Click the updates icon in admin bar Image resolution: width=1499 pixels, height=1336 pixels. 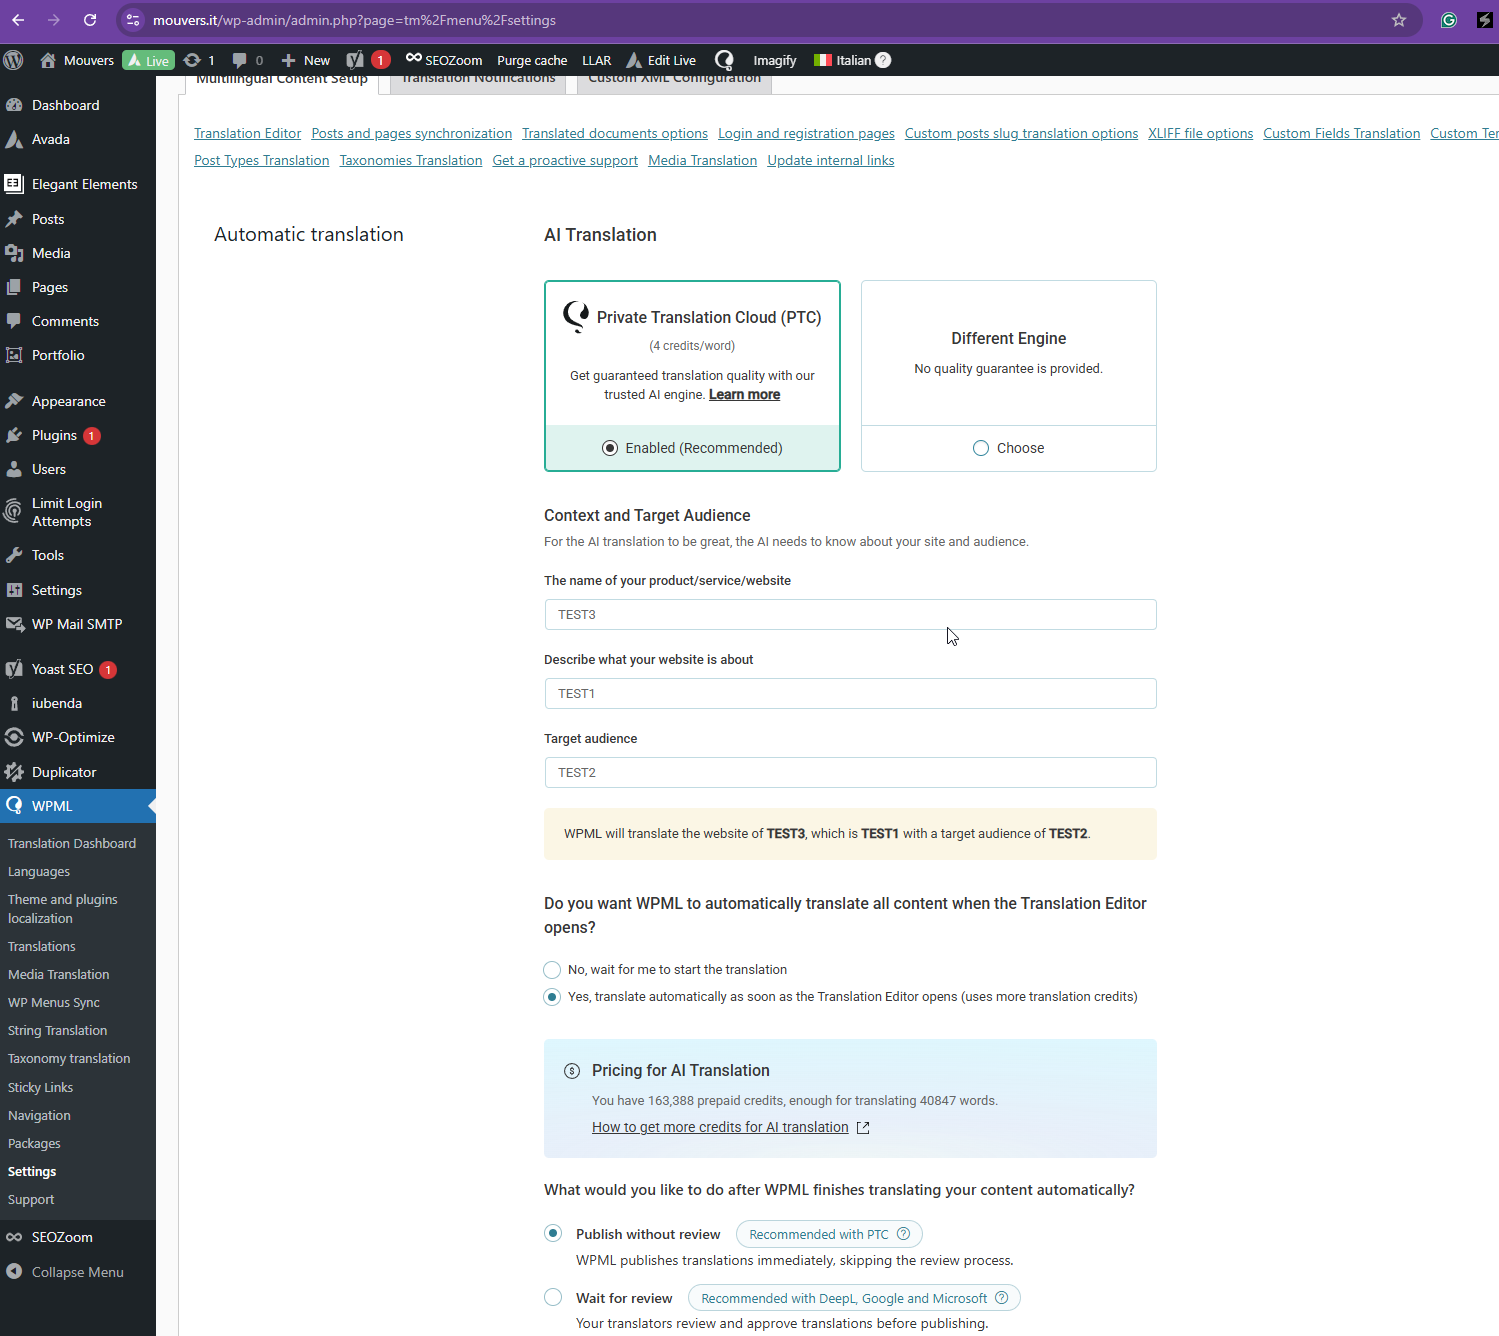tap(192, 60)
